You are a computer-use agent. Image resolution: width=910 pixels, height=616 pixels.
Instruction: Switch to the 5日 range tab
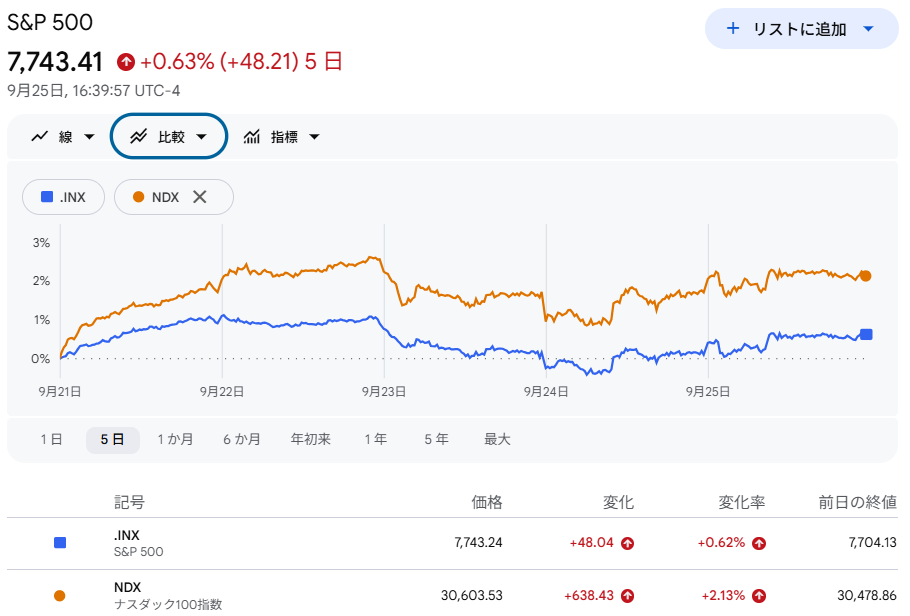(112, 440)
